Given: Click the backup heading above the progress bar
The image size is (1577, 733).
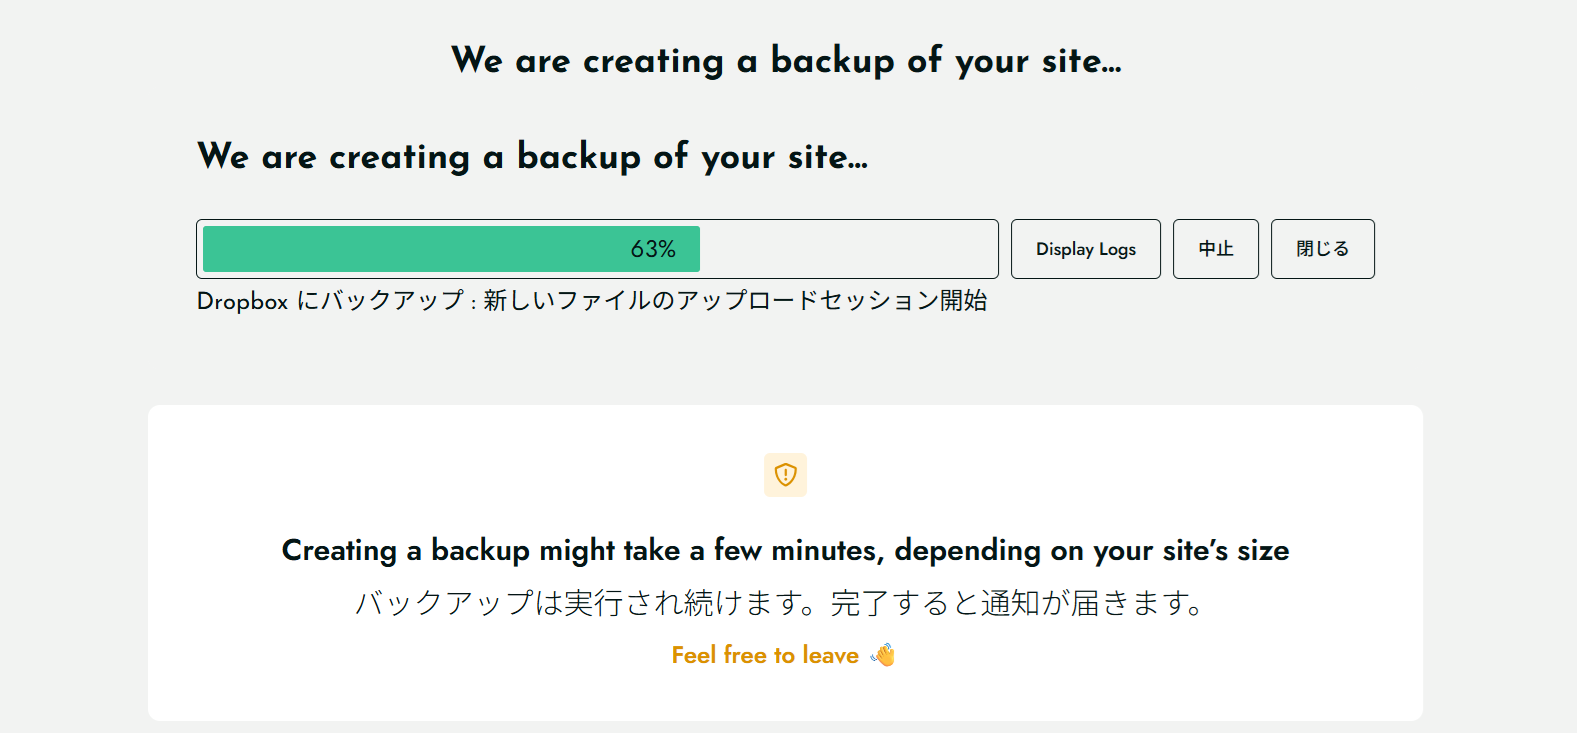Looking at the screenshot, I should coord(532,156).
